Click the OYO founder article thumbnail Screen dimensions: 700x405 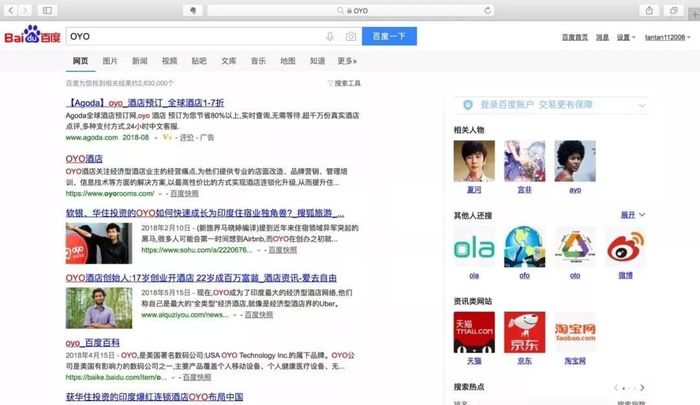point(99,308)
